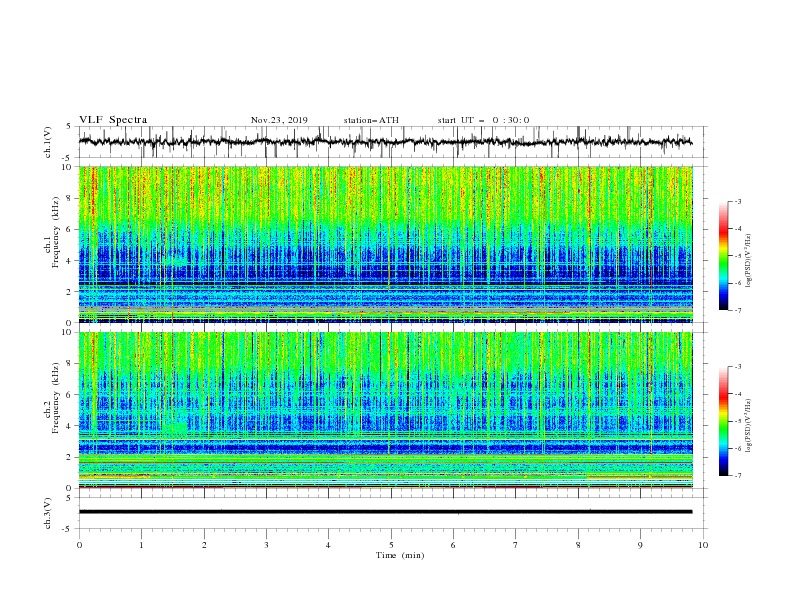Click the "-3" tick on upper colorbar
This screenshot has width=792, height=612.
[x=737, y=201]
